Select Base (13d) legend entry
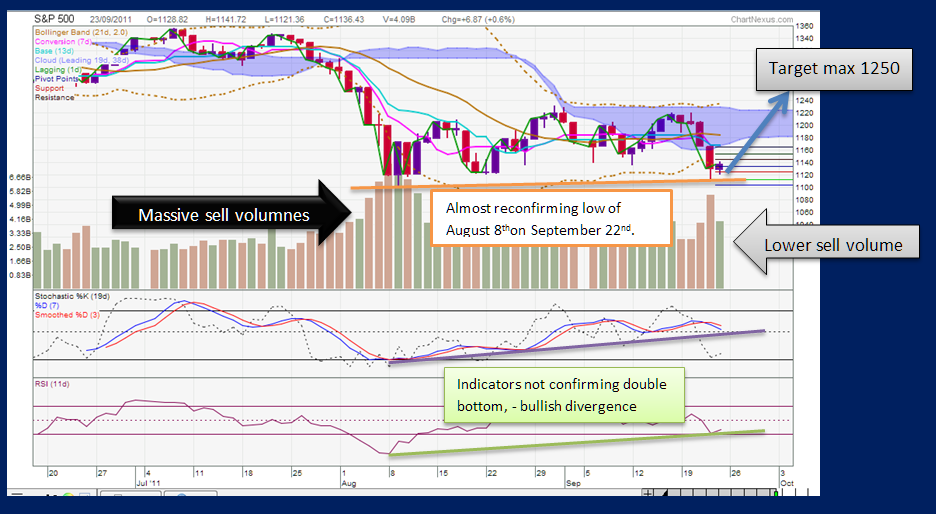Viewport: 936px width, 514px height. [x=52, y=51]
